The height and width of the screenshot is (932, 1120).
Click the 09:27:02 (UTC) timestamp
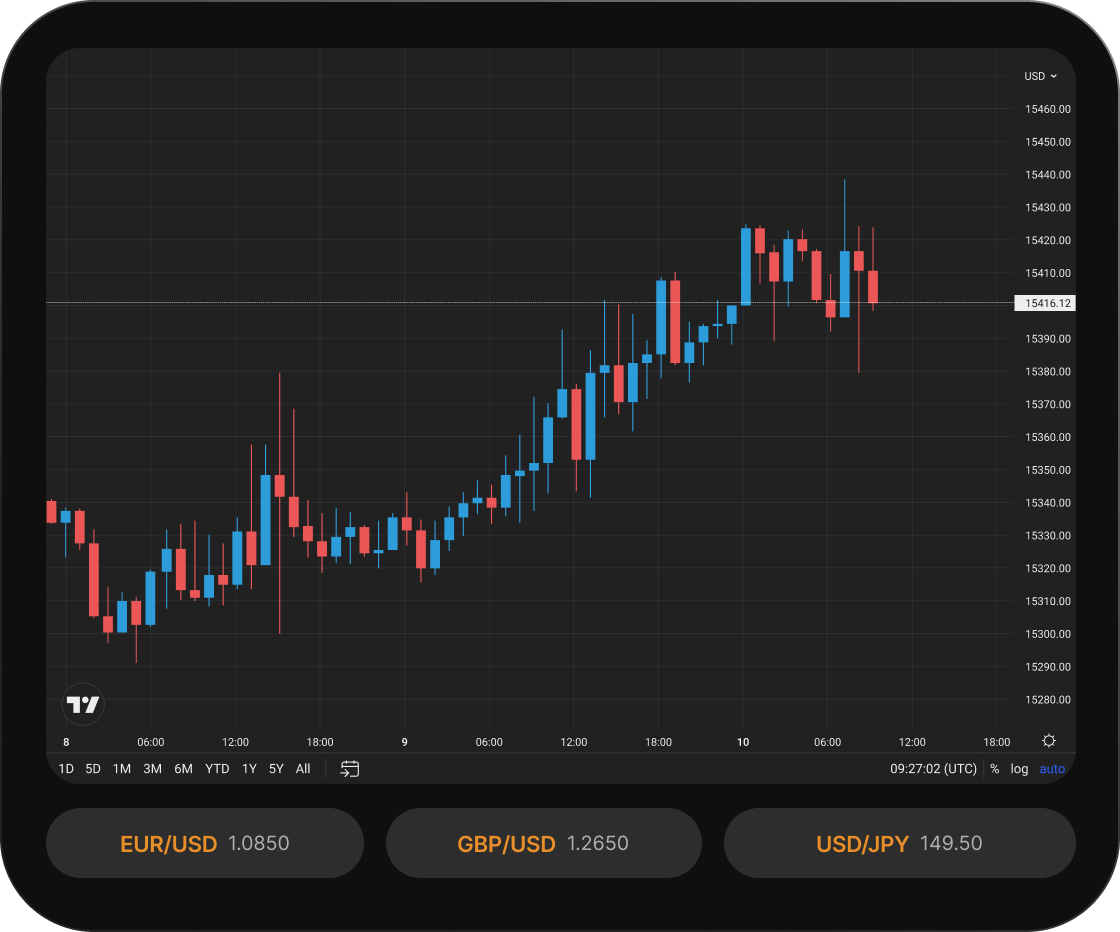(932, 769)
